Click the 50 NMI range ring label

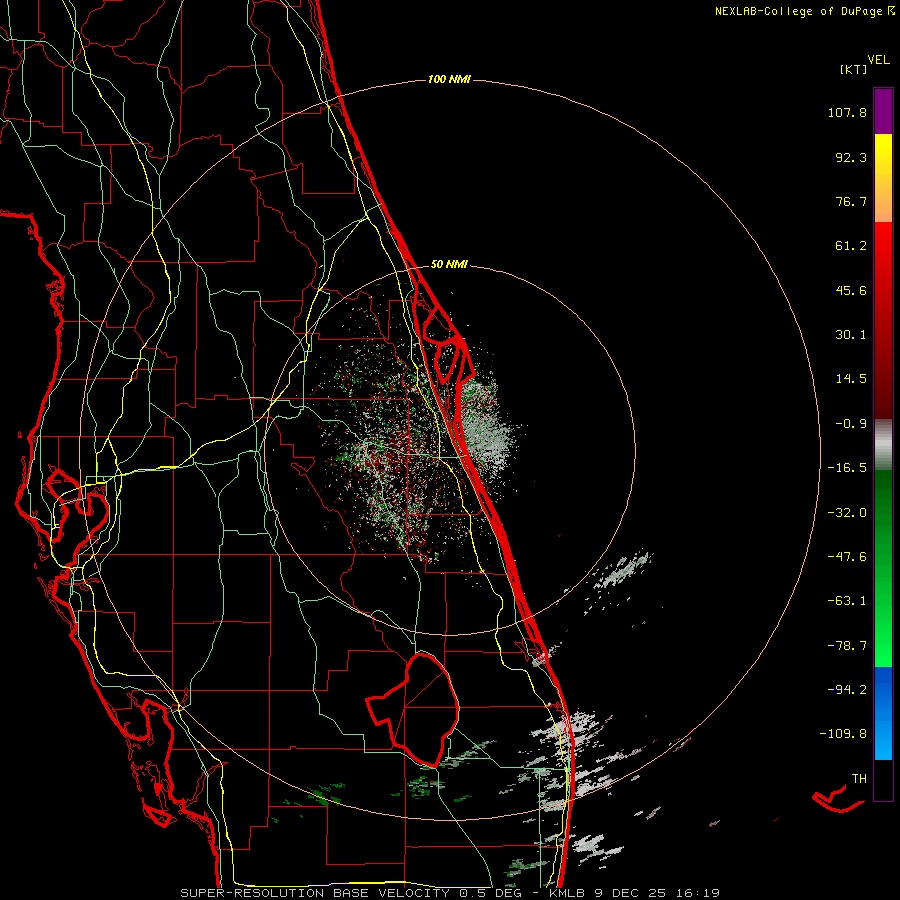pos(449,265)
